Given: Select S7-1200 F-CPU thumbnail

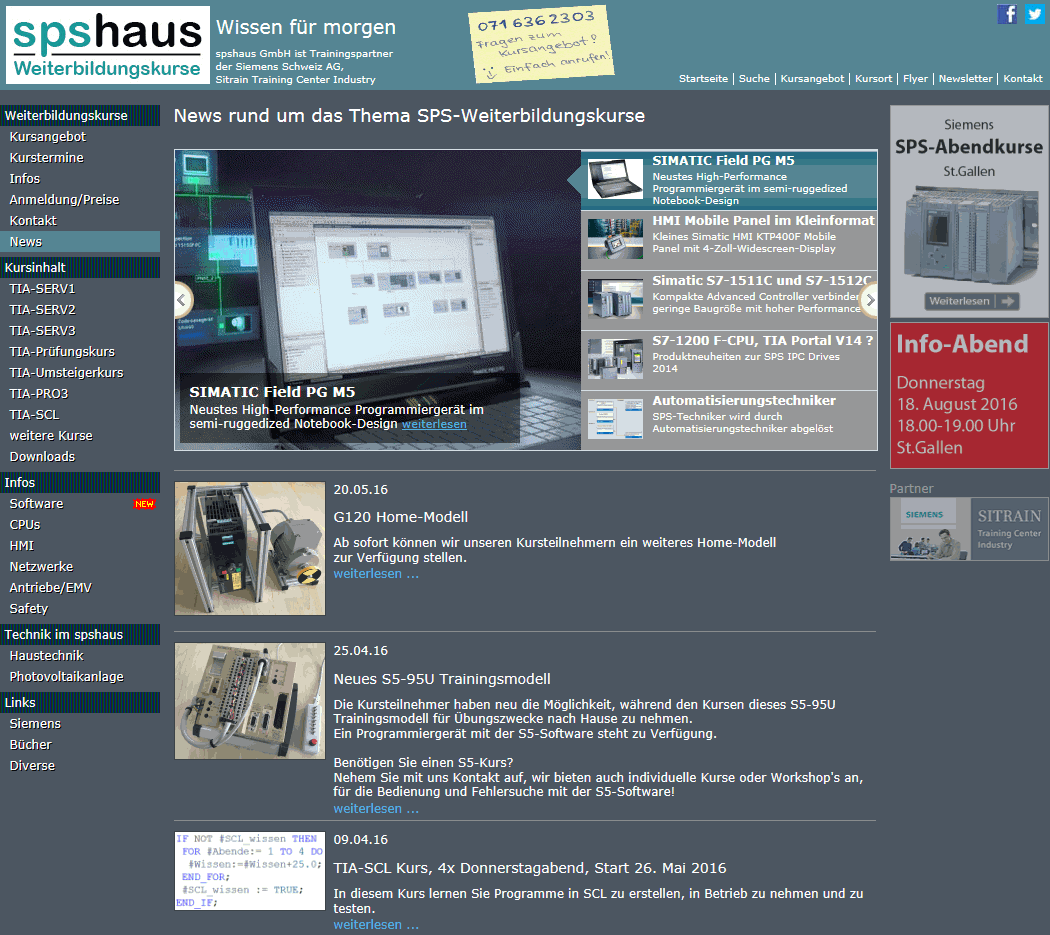Looking at the screenshot, I should click(615, 359).
